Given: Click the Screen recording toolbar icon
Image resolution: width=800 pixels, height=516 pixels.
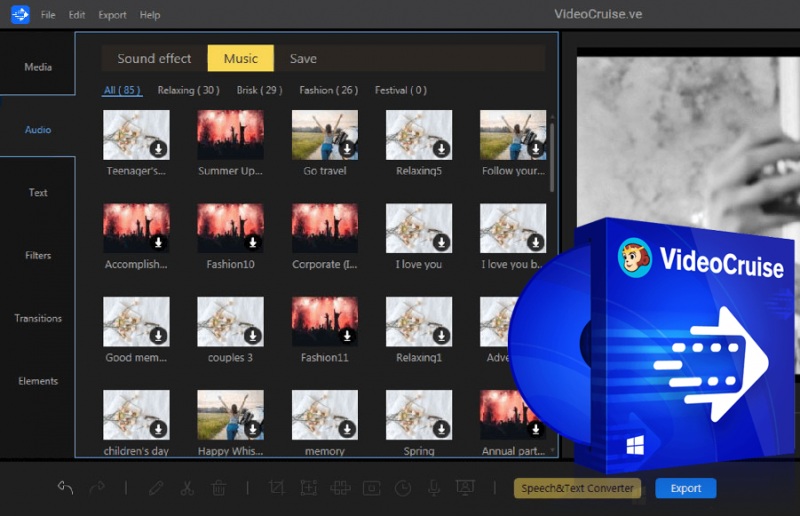Looking at the screenshot, I should click(465, 487).
